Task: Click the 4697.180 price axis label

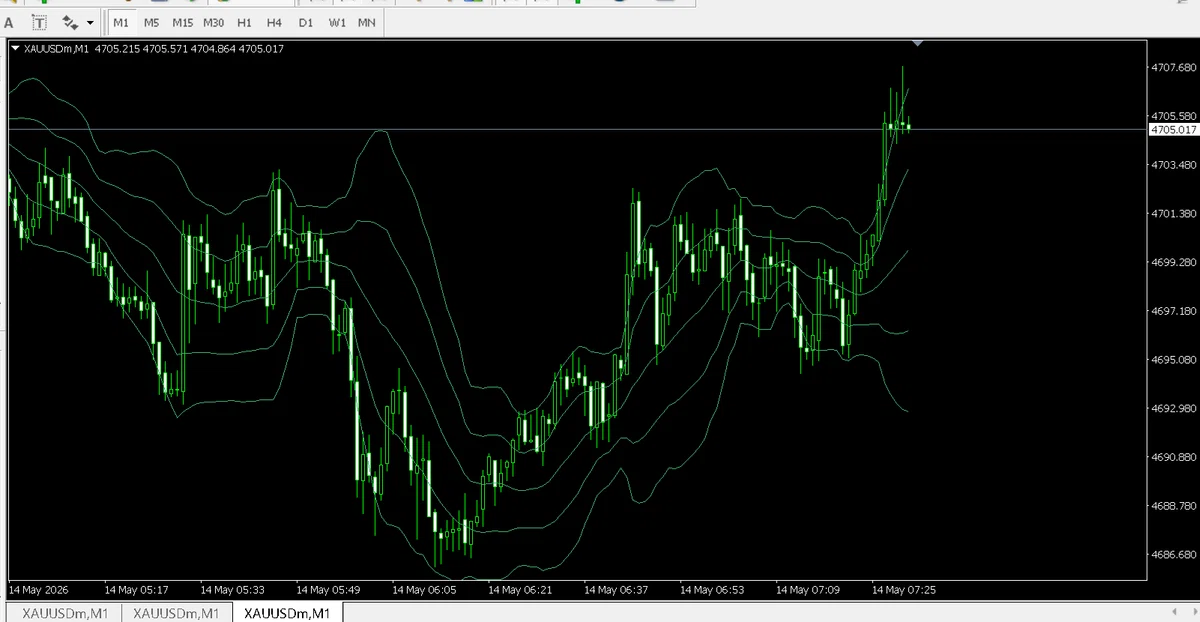Action: point(1174,311)
